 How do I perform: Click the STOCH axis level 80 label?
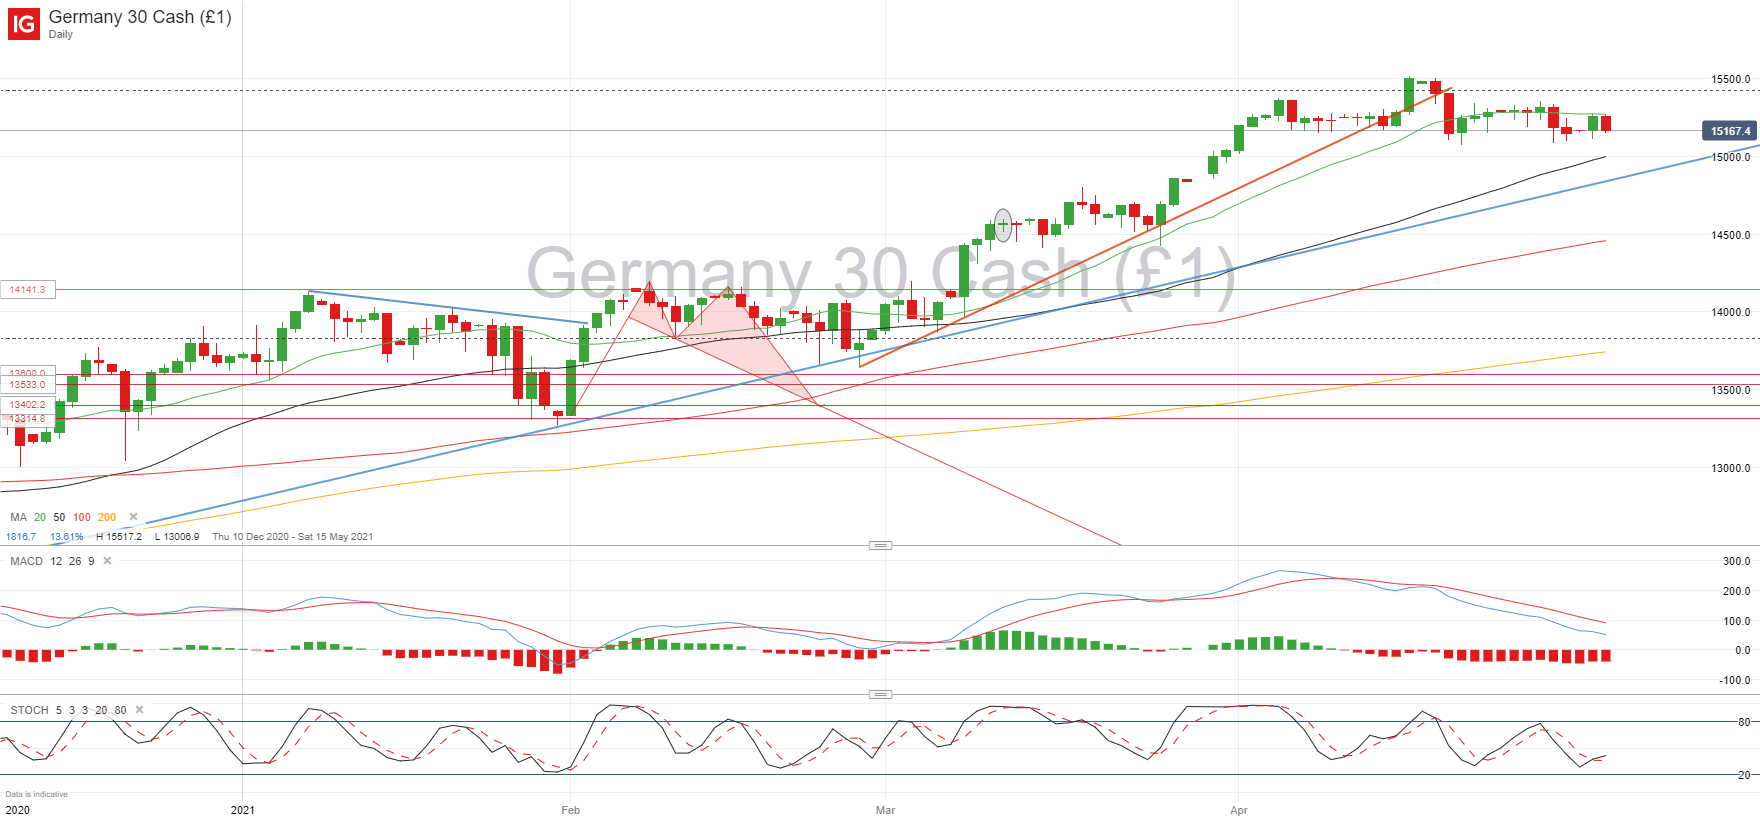(1744, 722)
